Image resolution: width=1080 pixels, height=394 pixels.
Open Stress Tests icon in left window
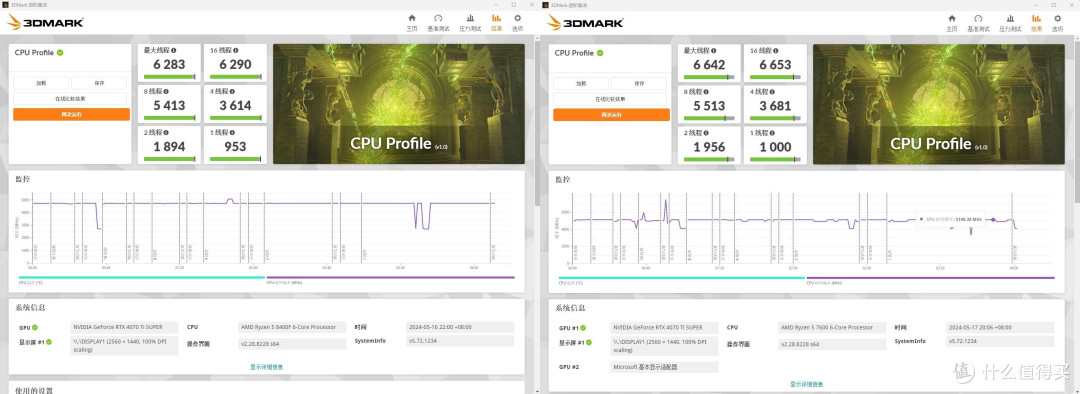coord(470,23)
